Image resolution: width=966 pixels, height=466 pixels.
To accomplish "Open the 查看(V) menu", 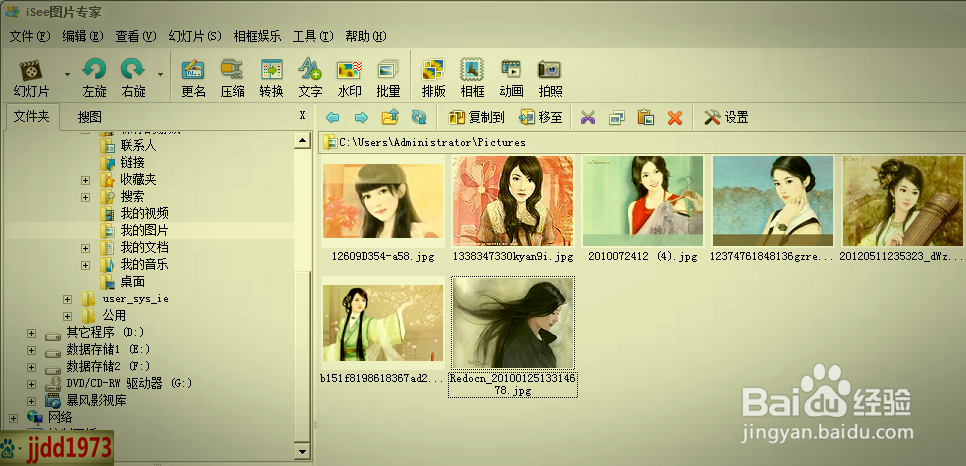I will (136, 36).
